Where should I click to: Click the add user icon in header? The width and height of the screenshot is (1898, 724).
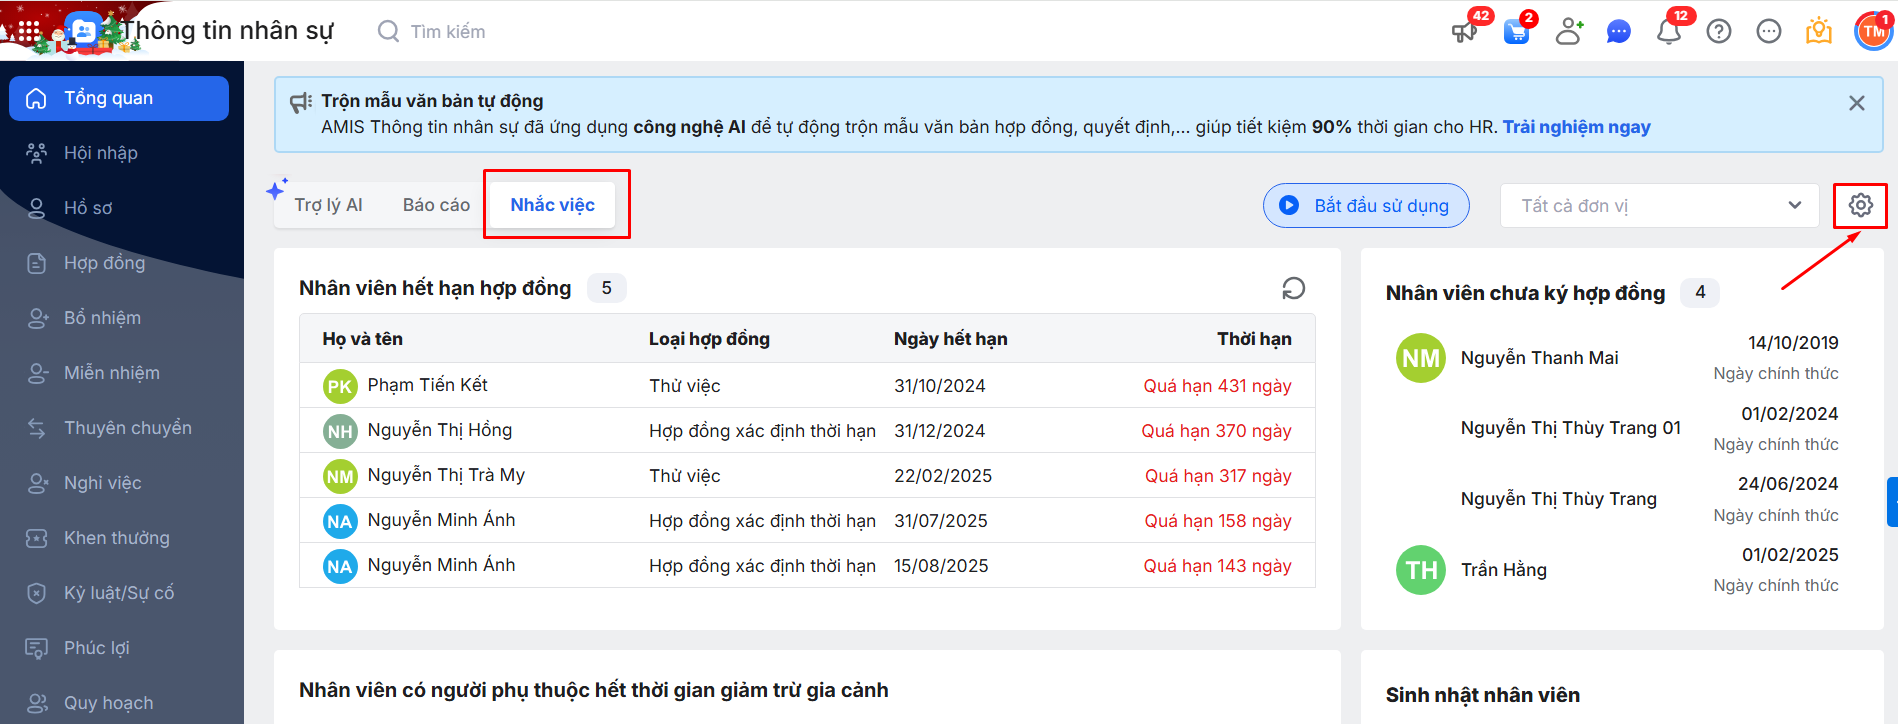click(1569, 32)
